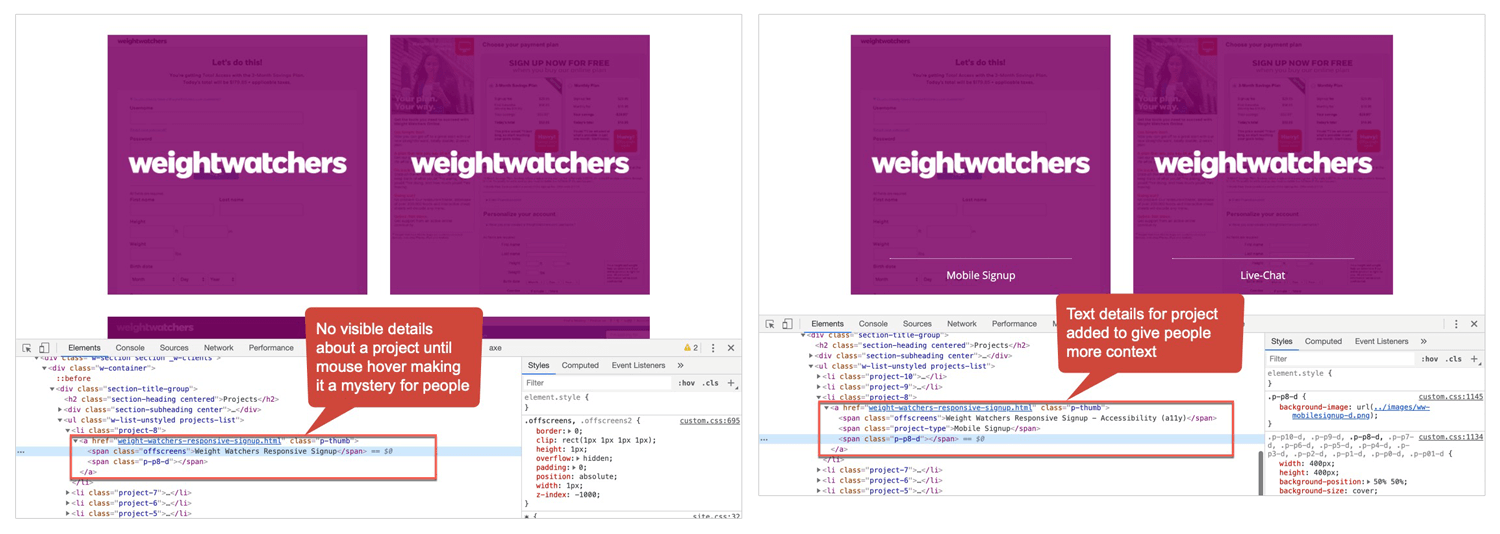Switch to Console tab in left screenshot DevTools
Screen dimensions: 1500x534
pyautogui.click(x=130, y=348)
